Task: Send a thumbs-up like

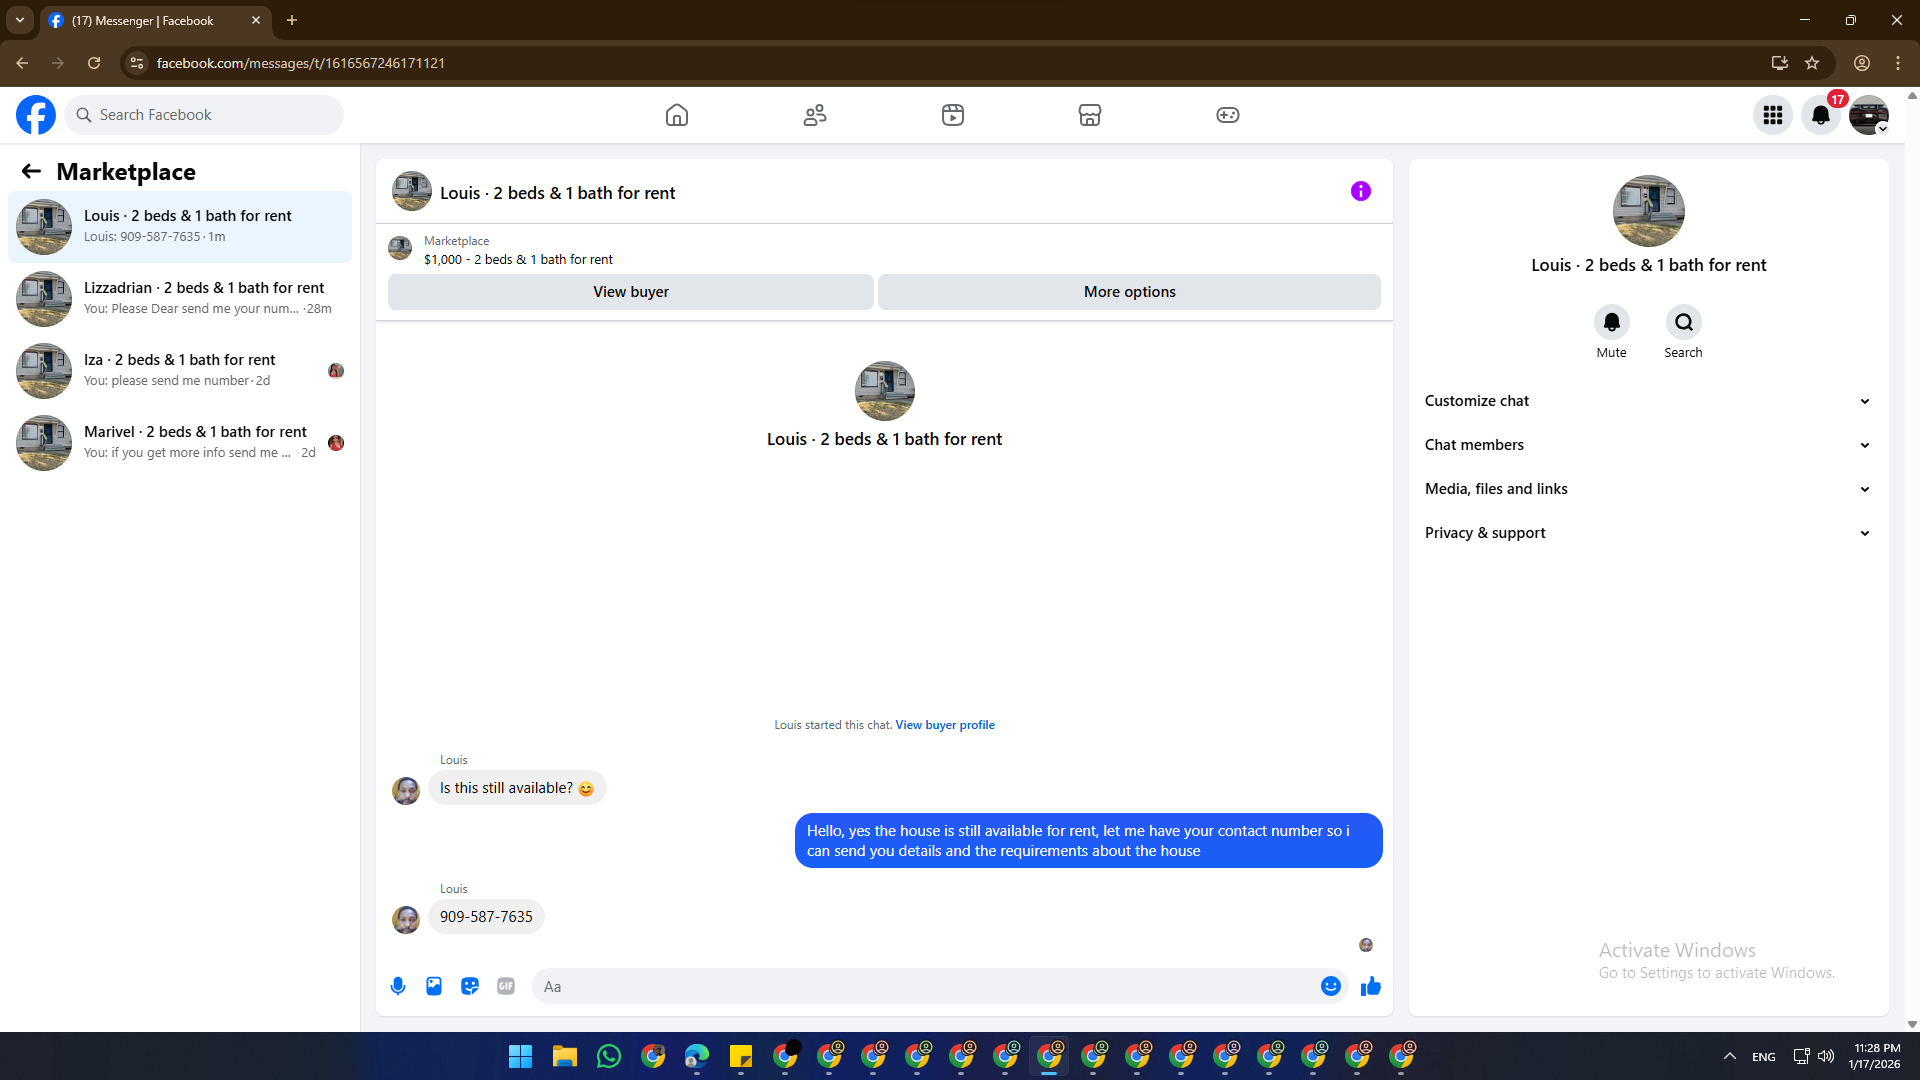Action: pos(1370,986)
